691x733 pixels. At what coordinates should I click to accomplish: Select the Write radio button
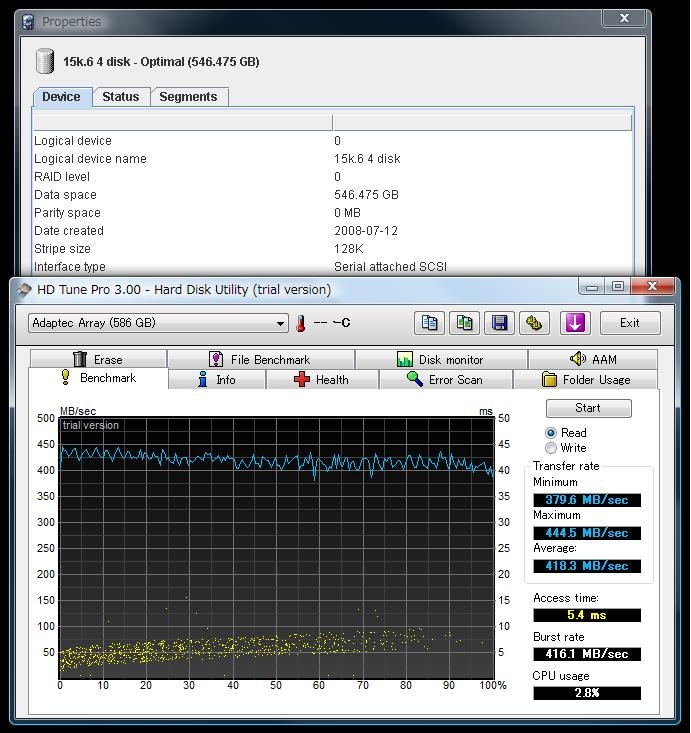[x=551, y=448]
